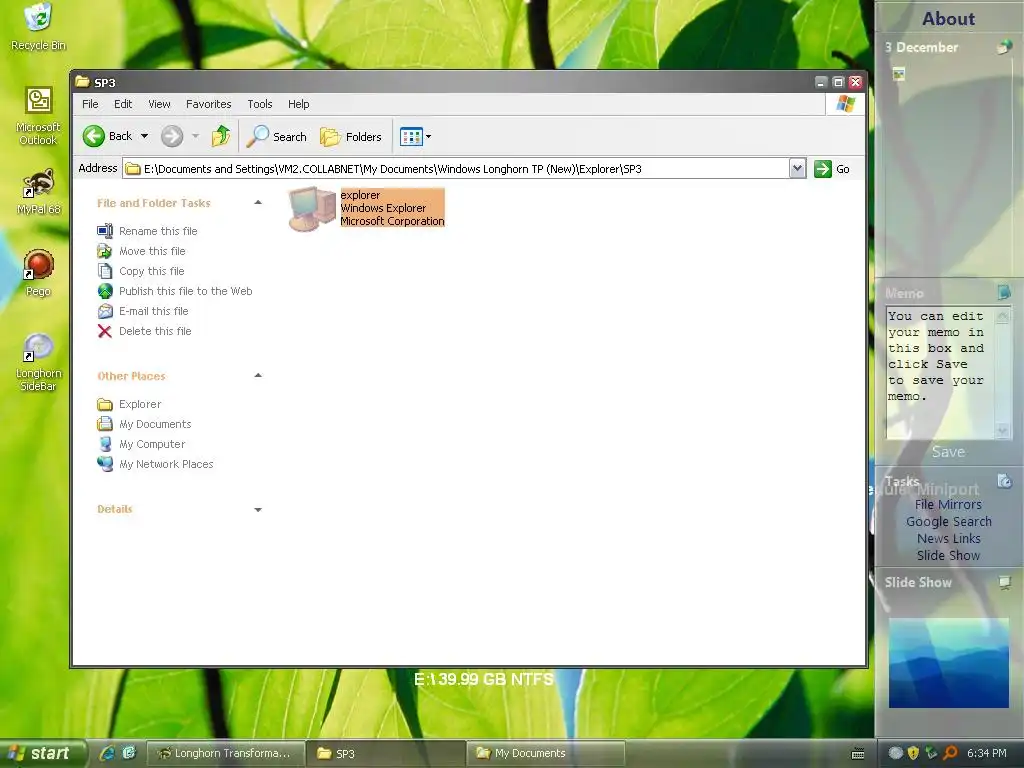
Task: Collapse the Other Places section
Action: tap(258, 376)
